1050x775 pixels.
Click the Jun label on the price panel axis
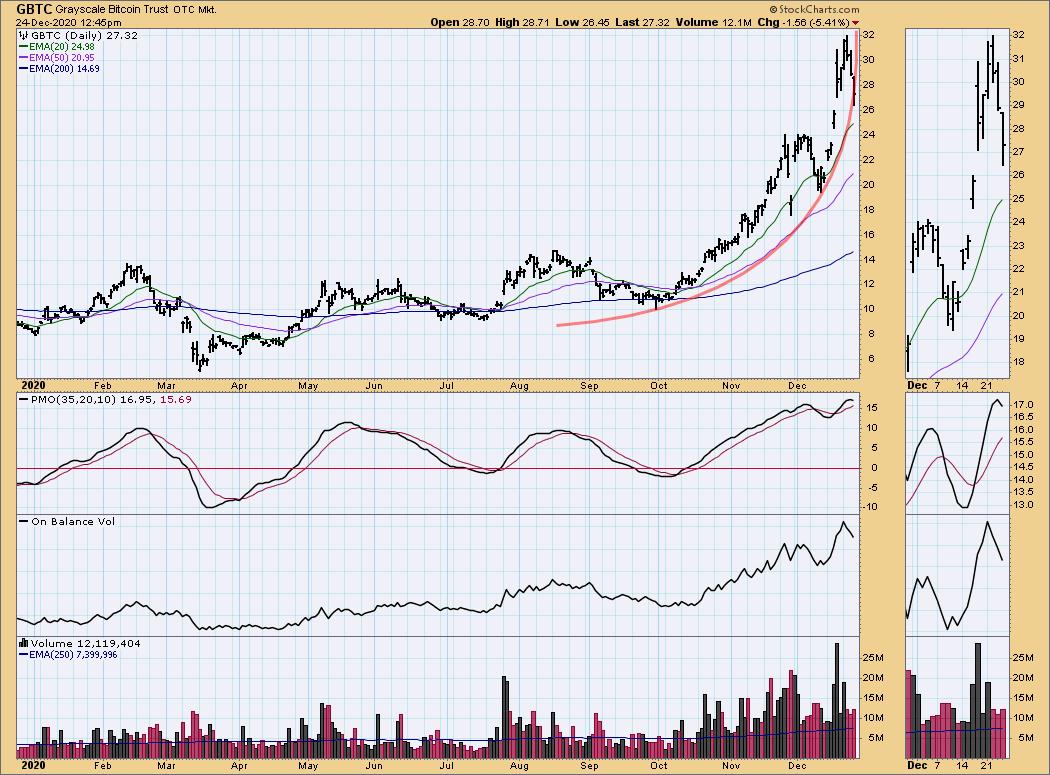point(374,386)
